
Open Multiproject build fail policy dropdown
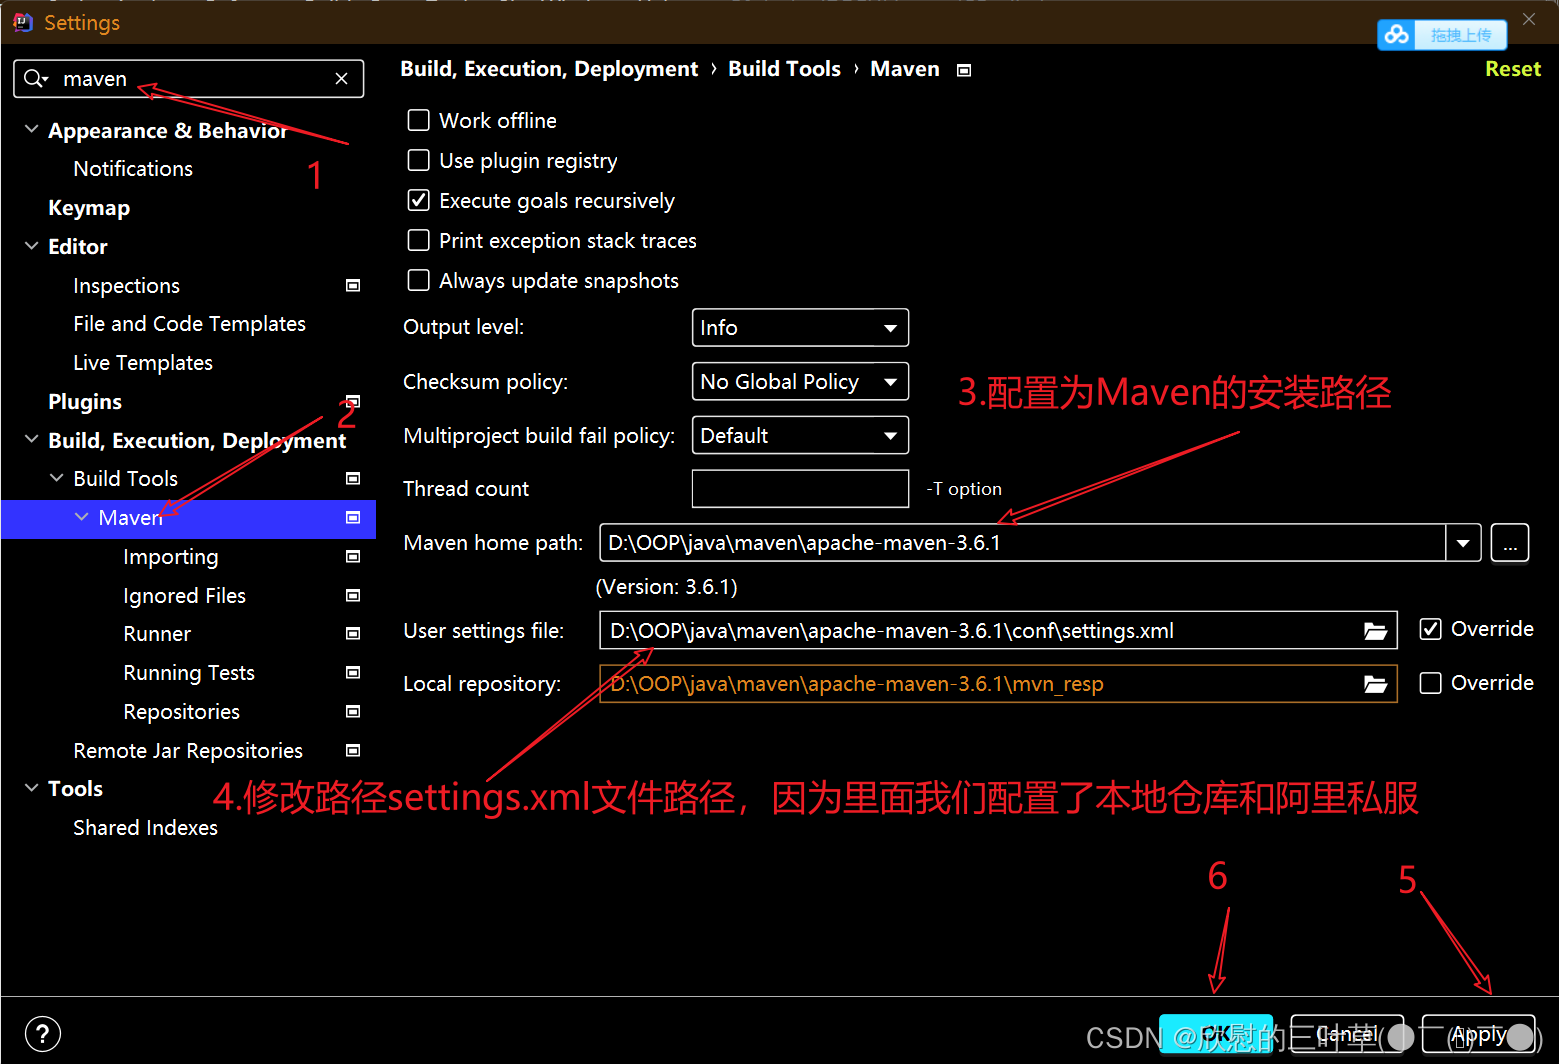point(800,436)
